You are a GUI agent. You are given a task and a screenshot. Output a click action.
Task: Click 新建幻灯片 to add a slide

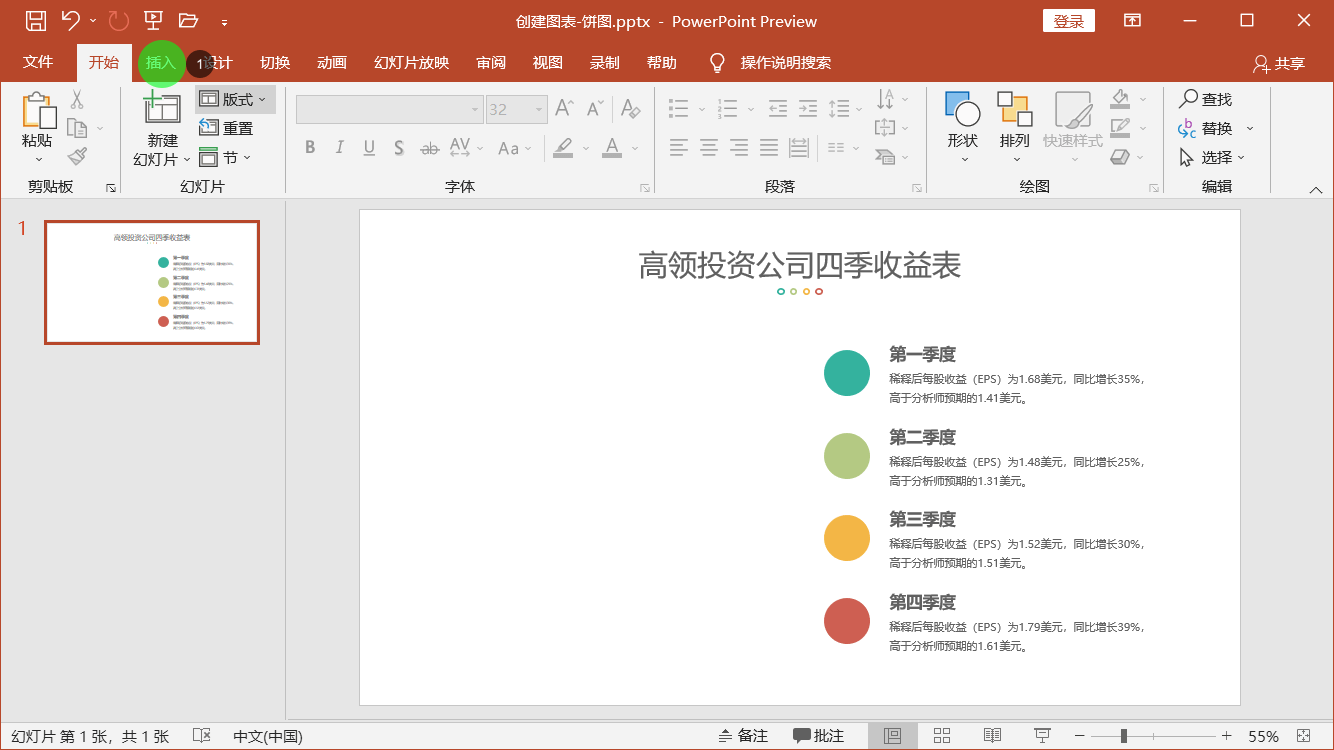click(x=161, y=127)
